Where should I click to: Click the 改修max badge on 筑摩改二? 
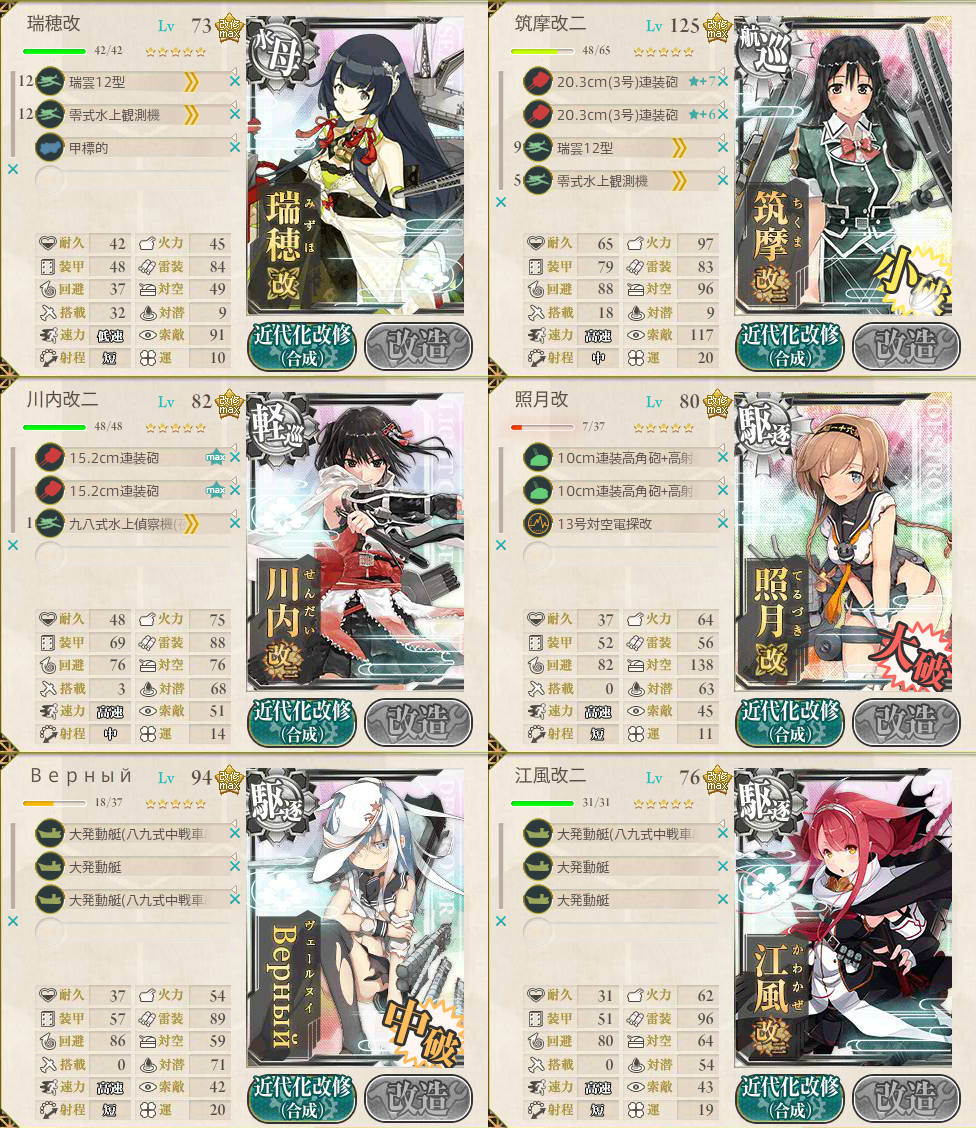(x=717, y=29)
